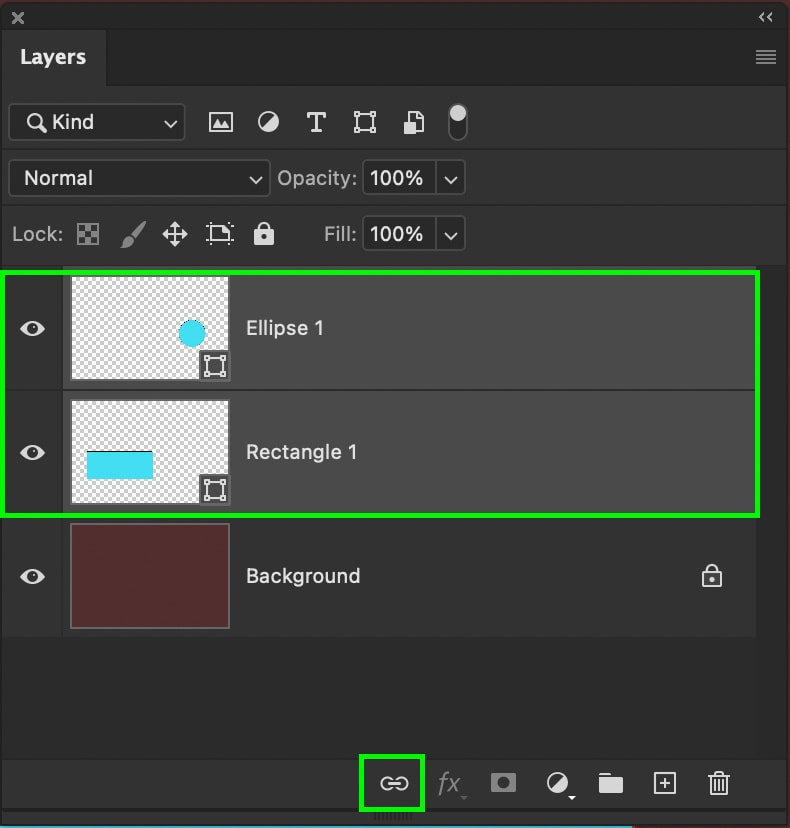Open the Normal blend mode dropdown

[x=139, y=178]
